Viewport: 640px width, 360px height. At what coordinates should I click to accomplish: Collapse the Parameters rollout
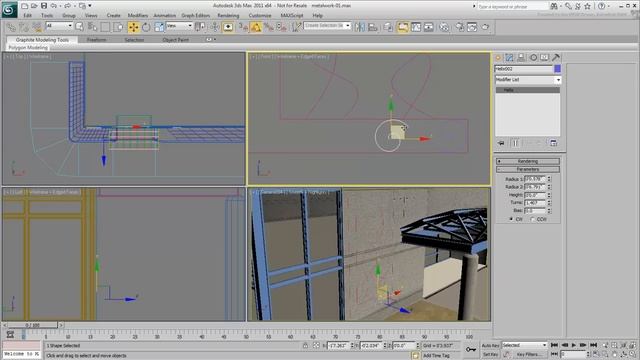point(528,169)
